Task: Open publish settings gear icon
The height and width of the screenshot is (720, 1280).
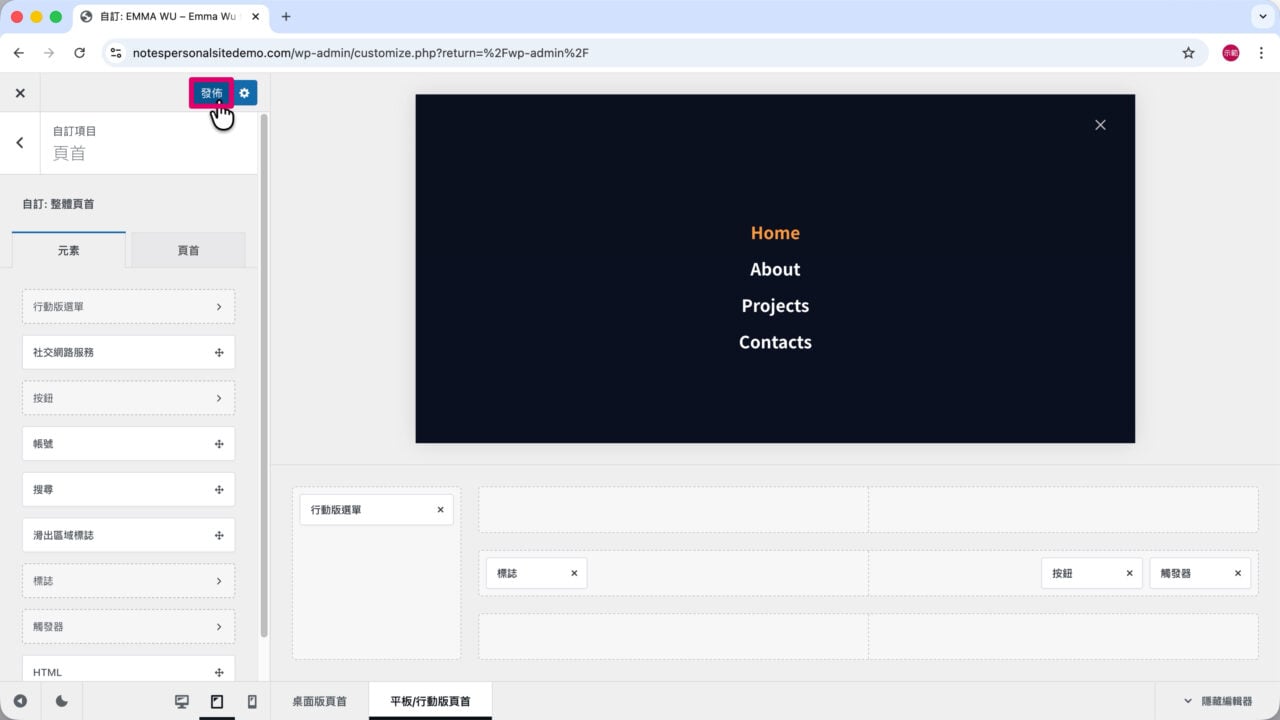Action: 244,93
